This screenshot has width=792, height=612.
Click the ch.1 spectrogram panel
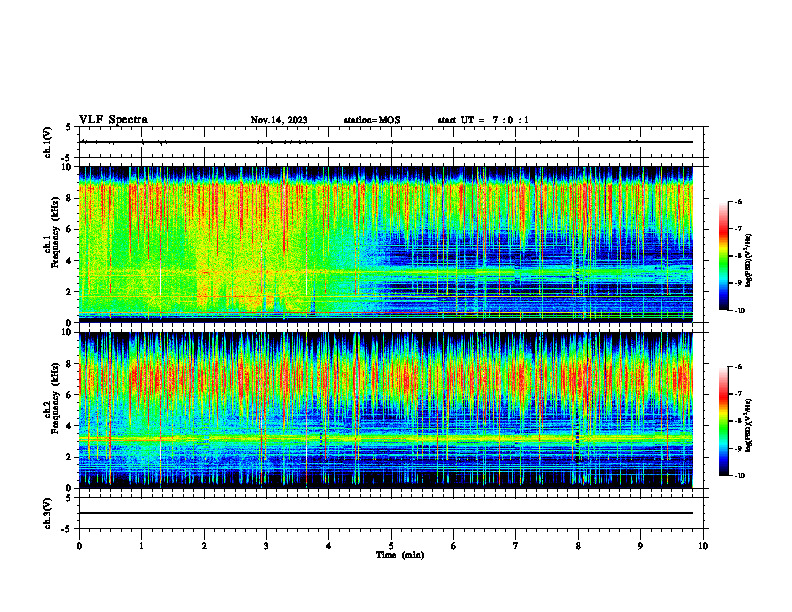pos(386,244)
